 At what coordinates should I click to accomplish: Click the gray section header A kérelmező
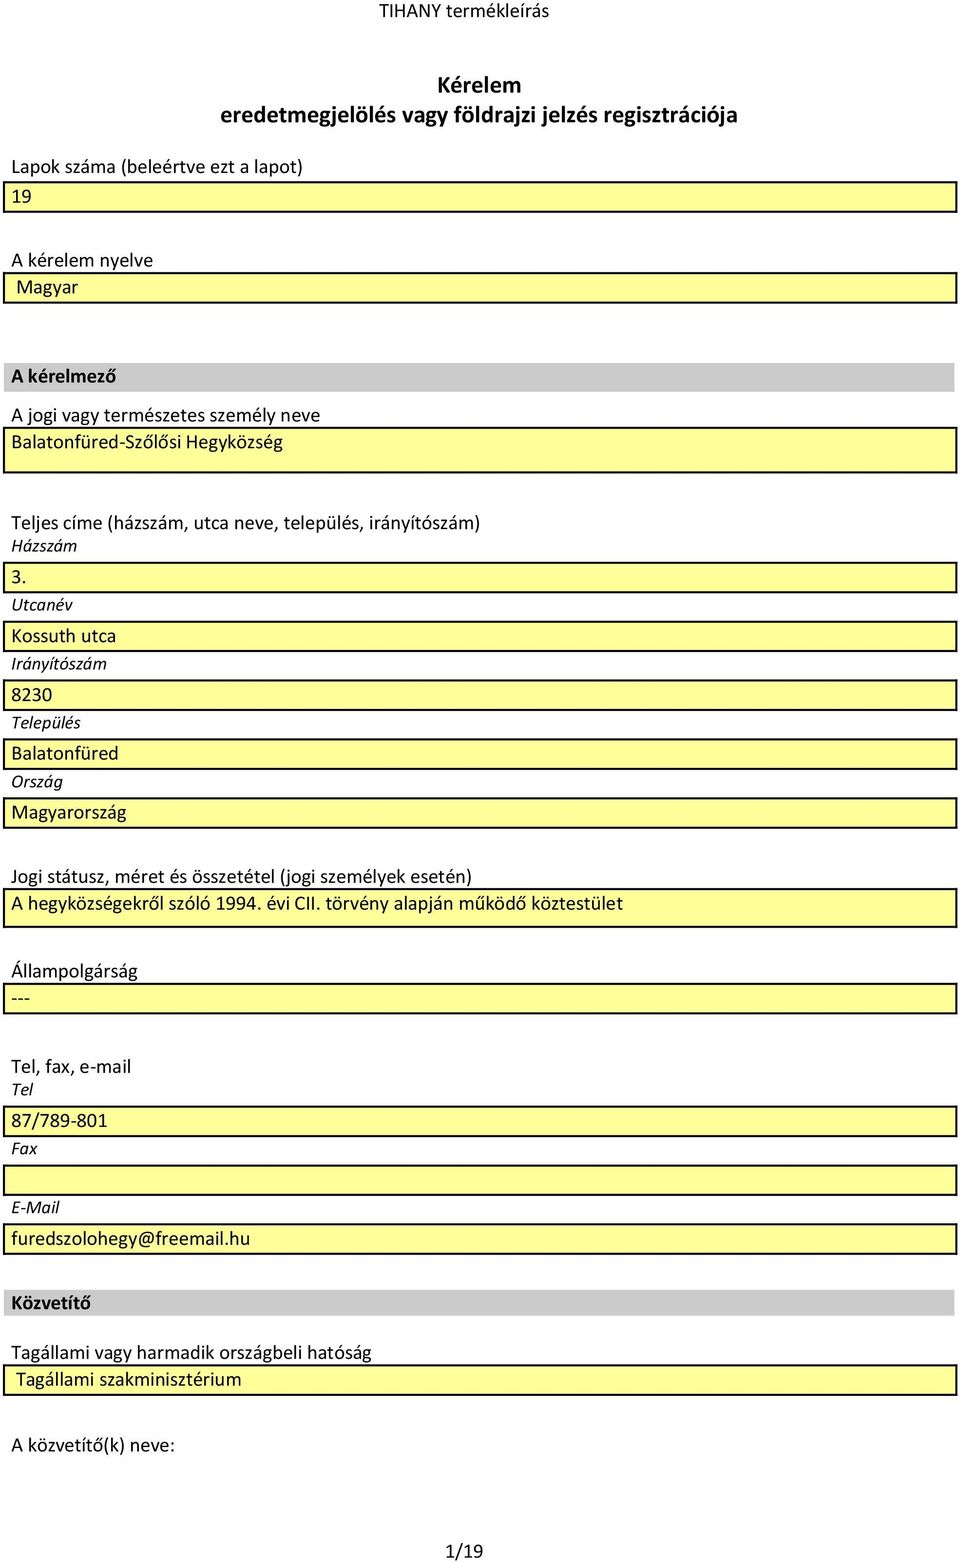[479, 377]
